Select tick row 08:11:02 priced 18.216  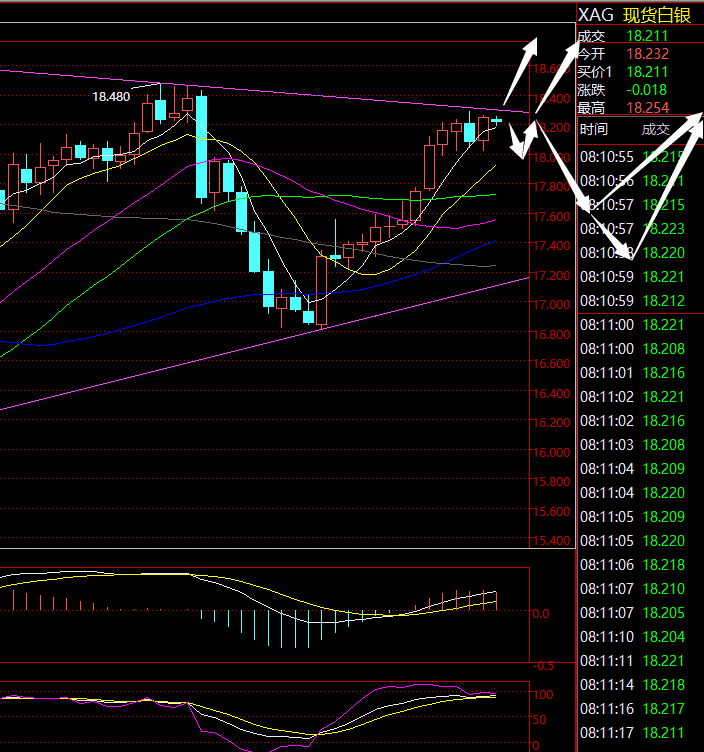(x=633, y=421)
